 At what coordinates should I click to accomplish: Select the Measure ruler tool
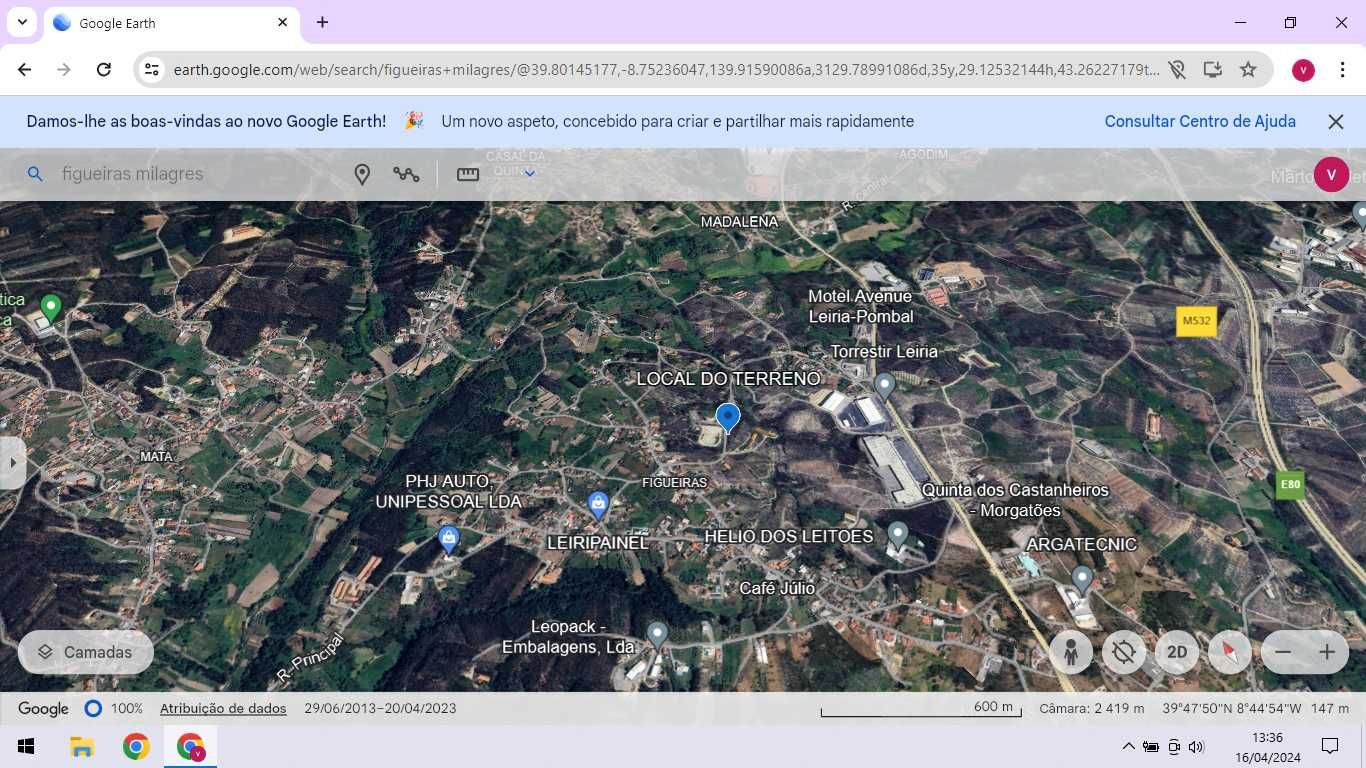click(x=468, y=174)
